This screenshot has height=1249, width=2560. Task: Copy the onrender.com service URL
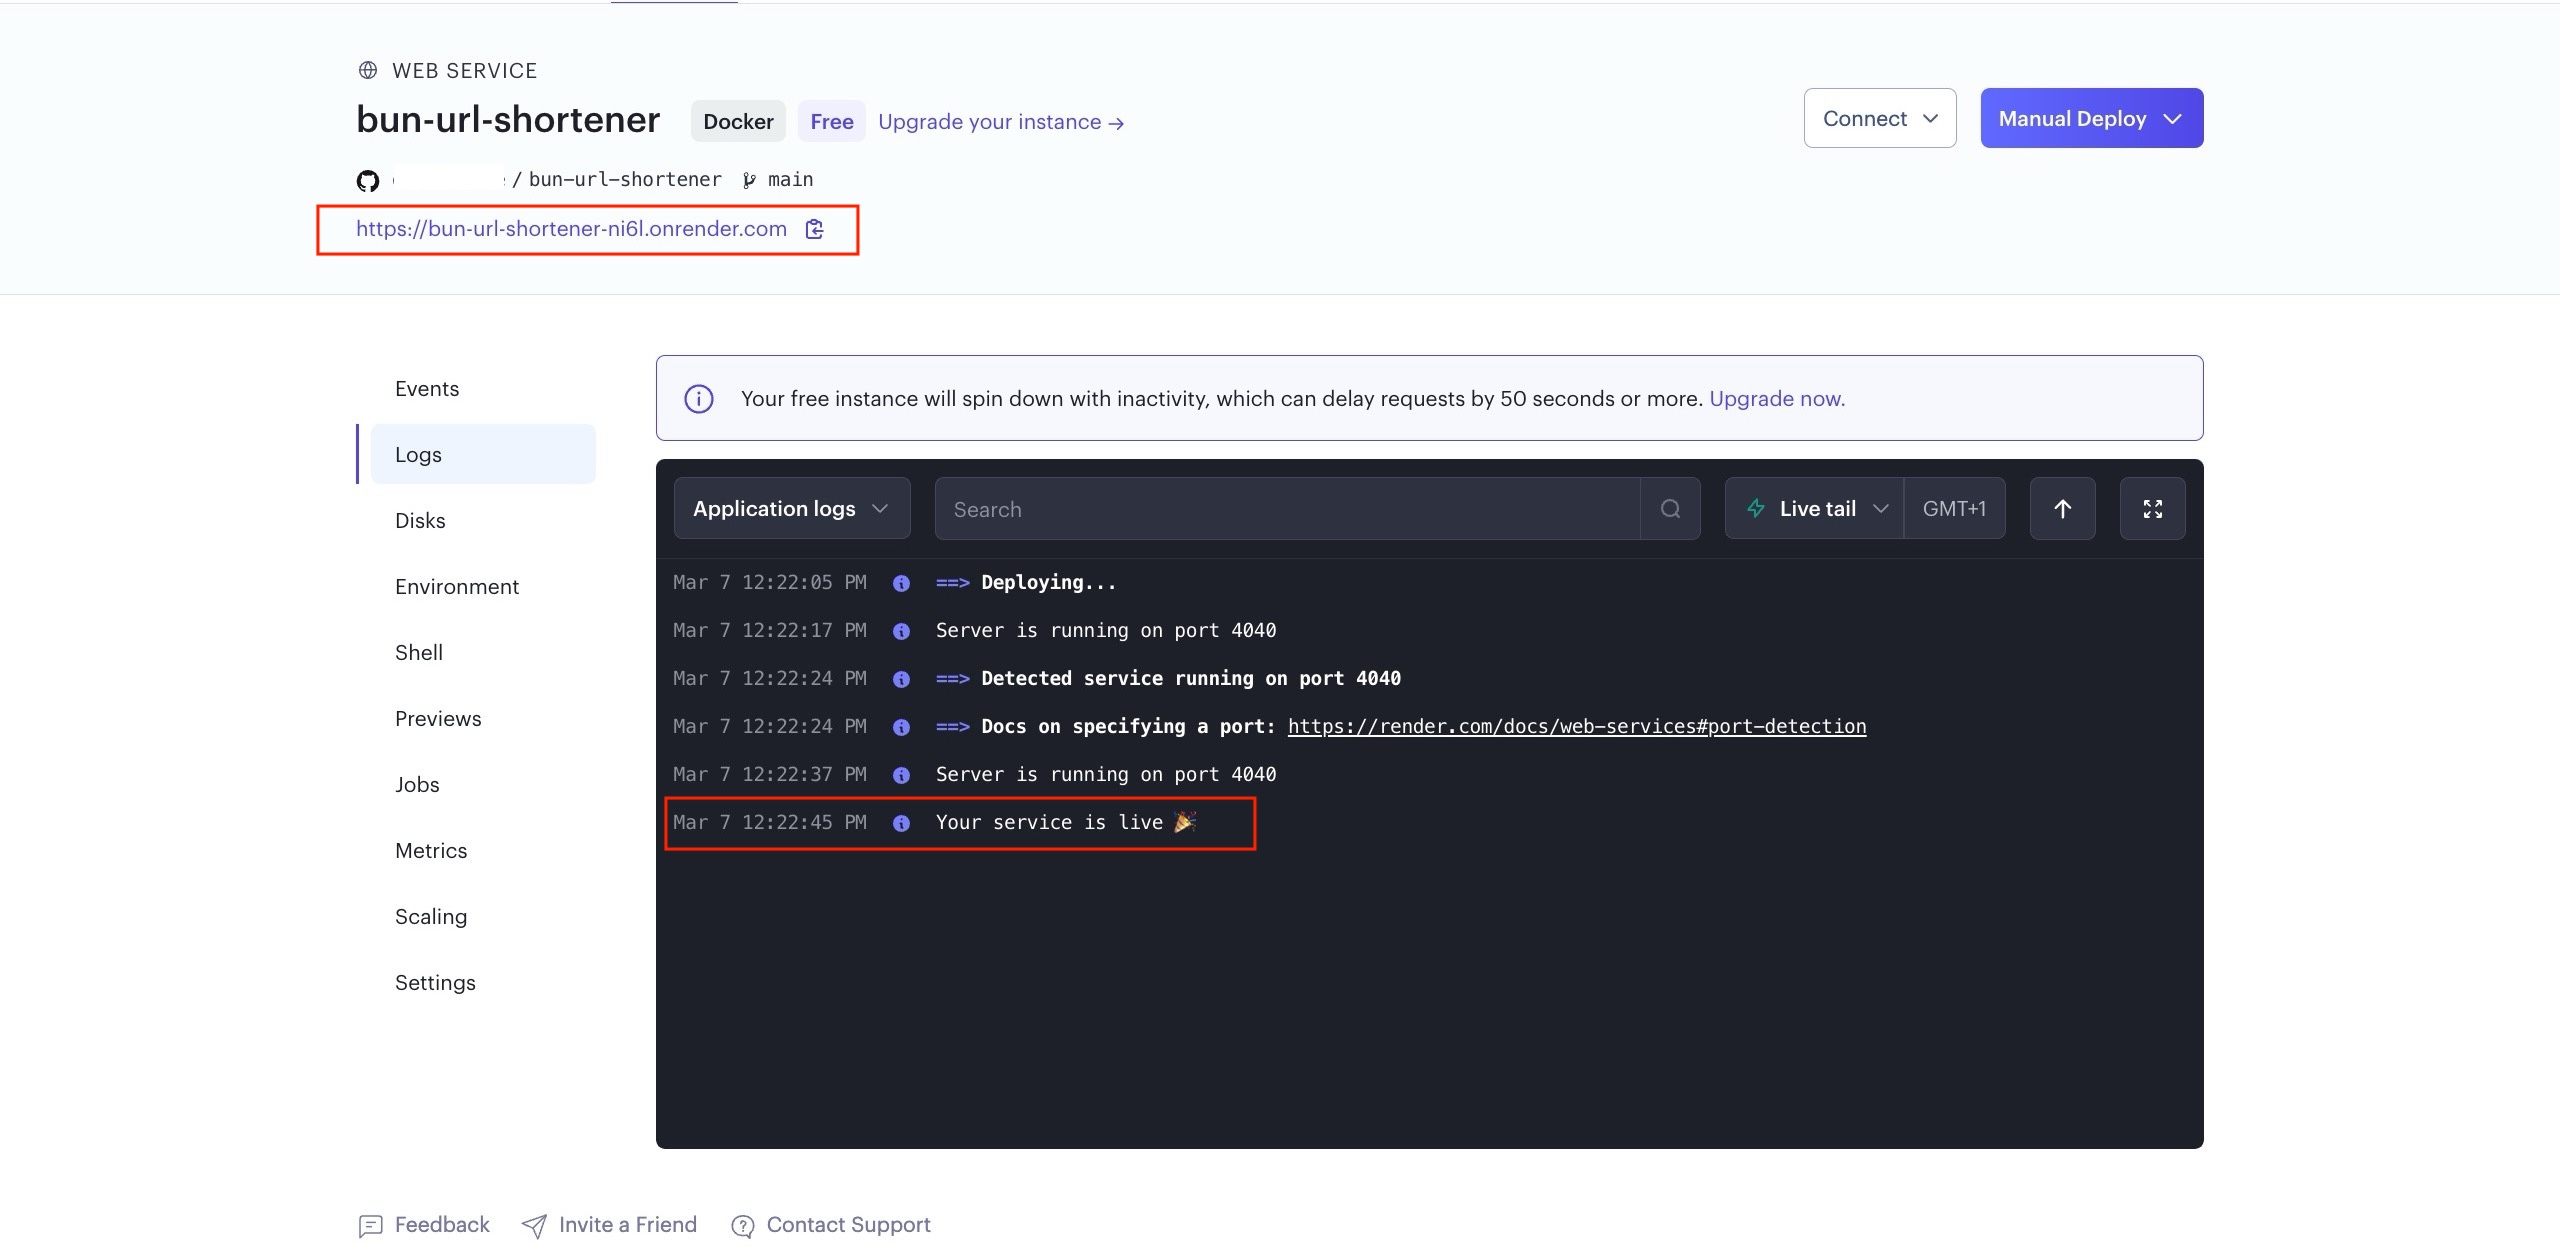[815, 229]
